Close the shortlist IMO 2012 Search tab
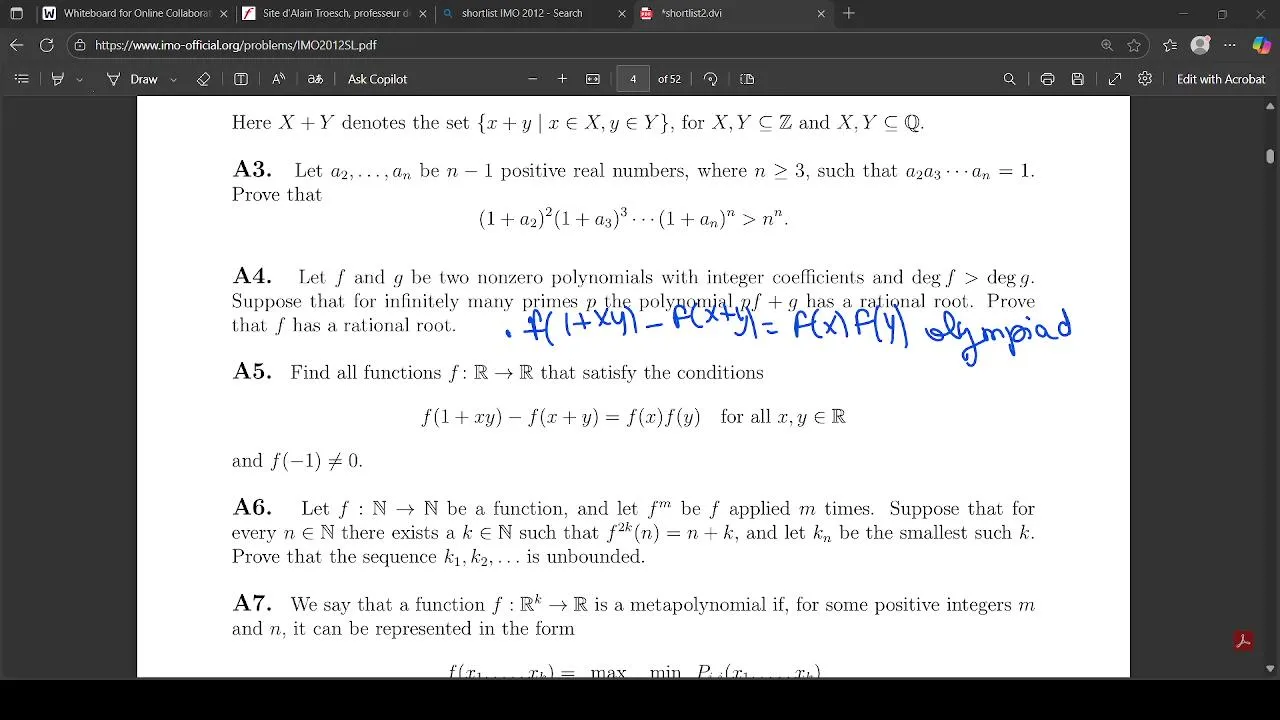The width and height of the screenshot is (1280, 720). click(622, 14)
